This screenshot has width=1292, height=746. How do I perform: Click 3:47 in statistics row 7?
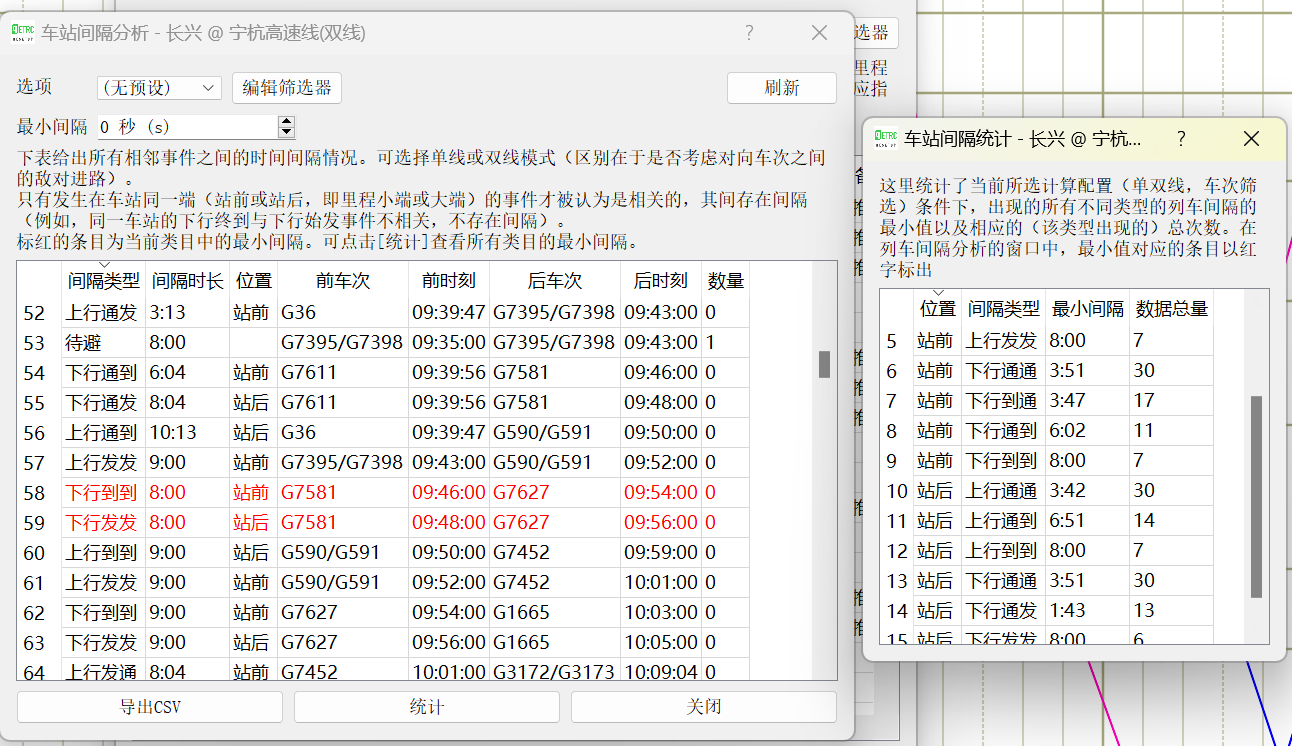pos(1089,401)
